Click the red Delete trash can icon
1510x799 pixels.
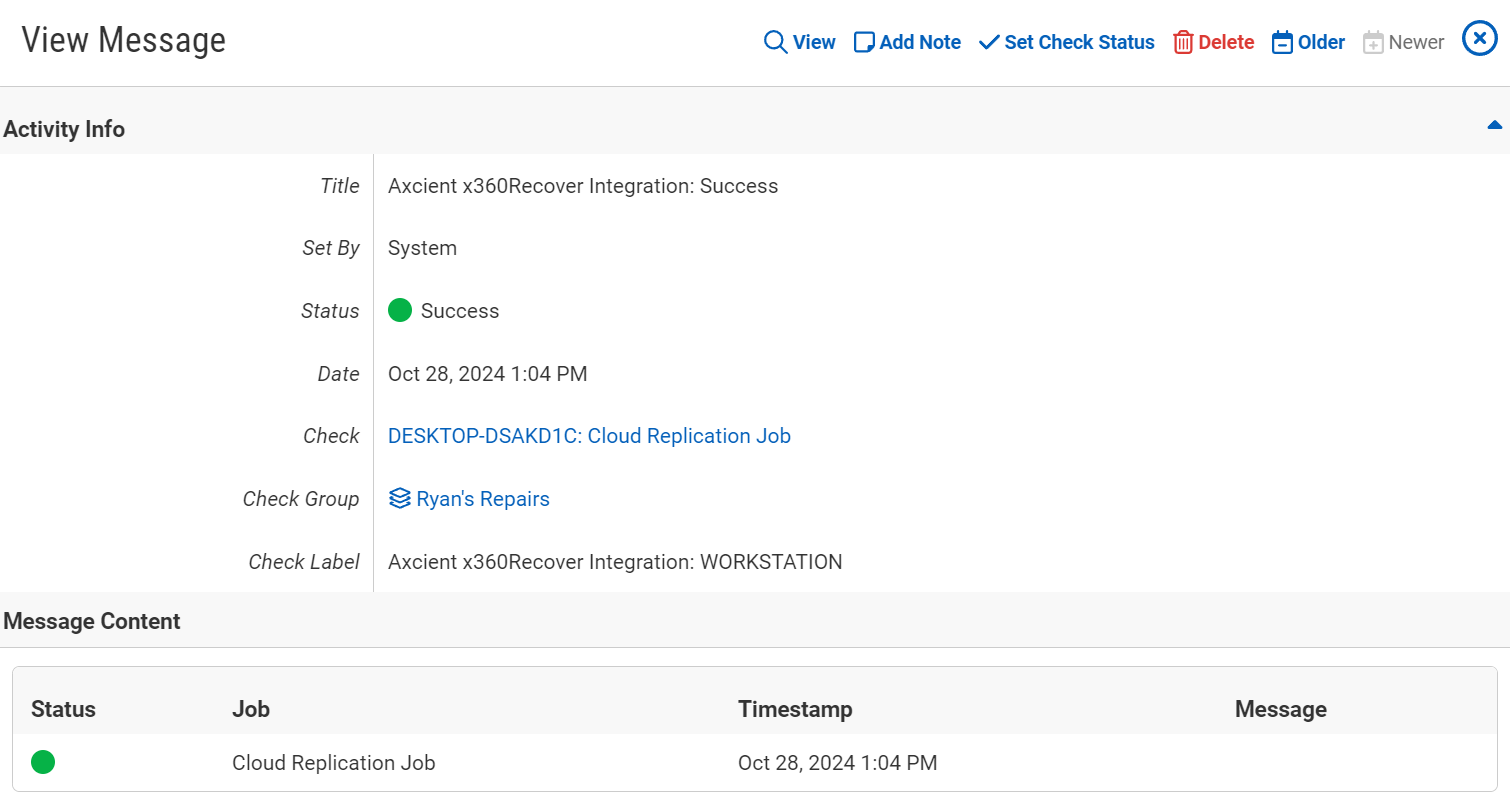1183,42
